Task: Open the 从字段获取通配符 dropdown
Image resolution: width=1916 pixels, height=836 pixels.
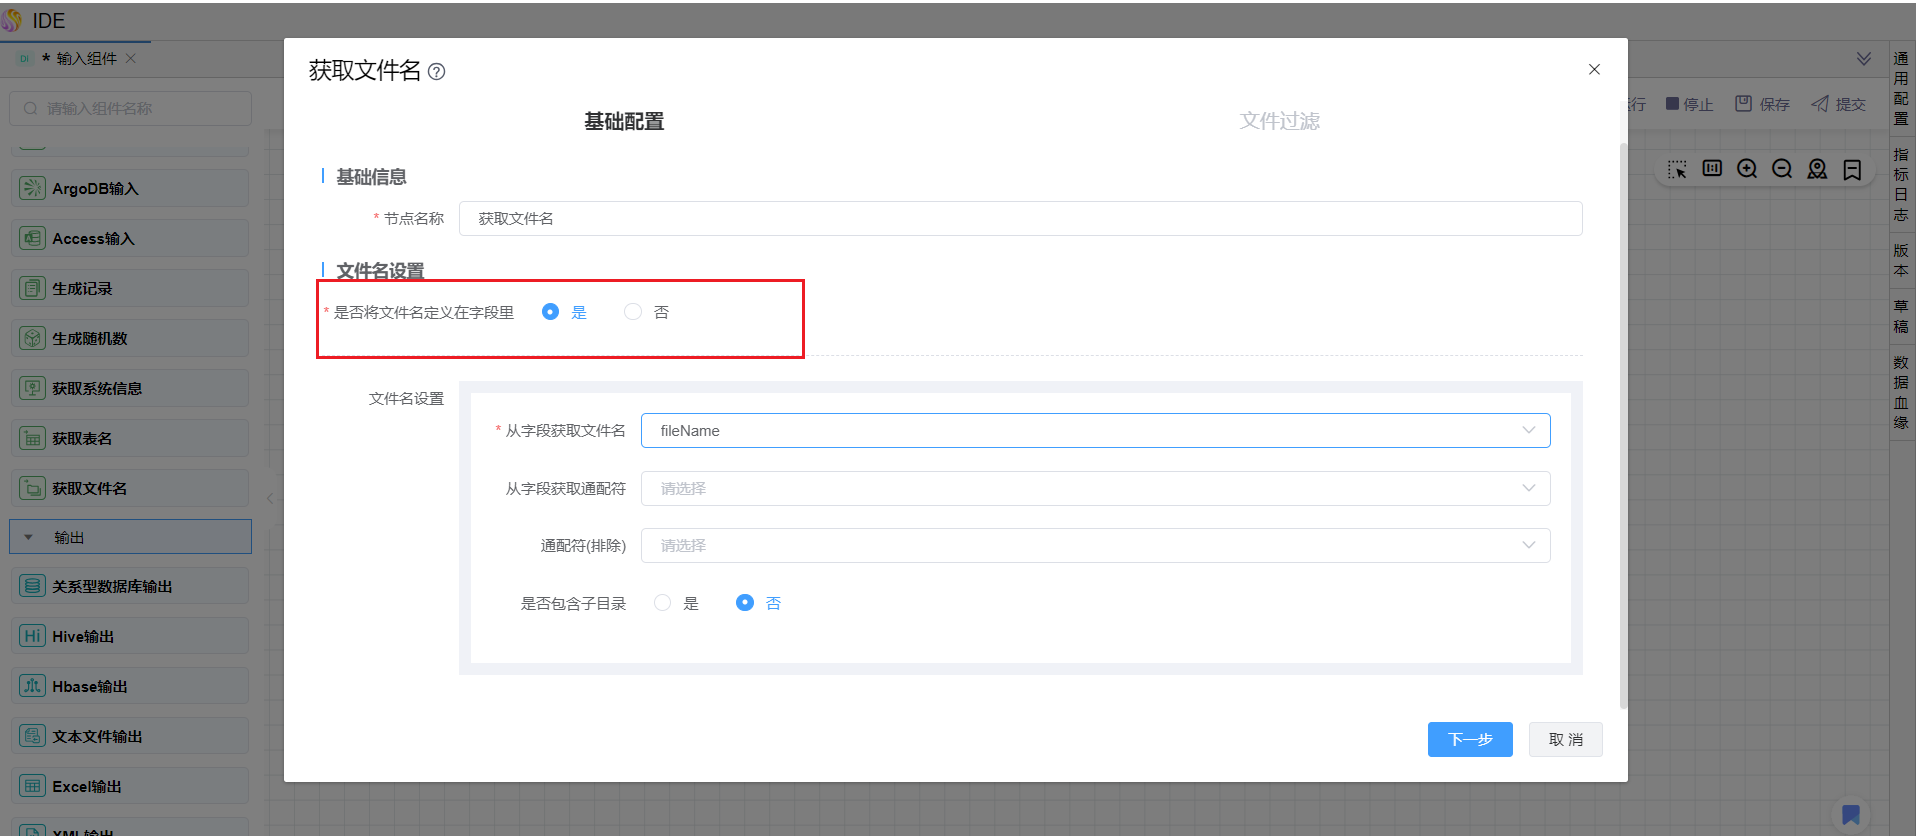Action: [x=1095, y=488]
